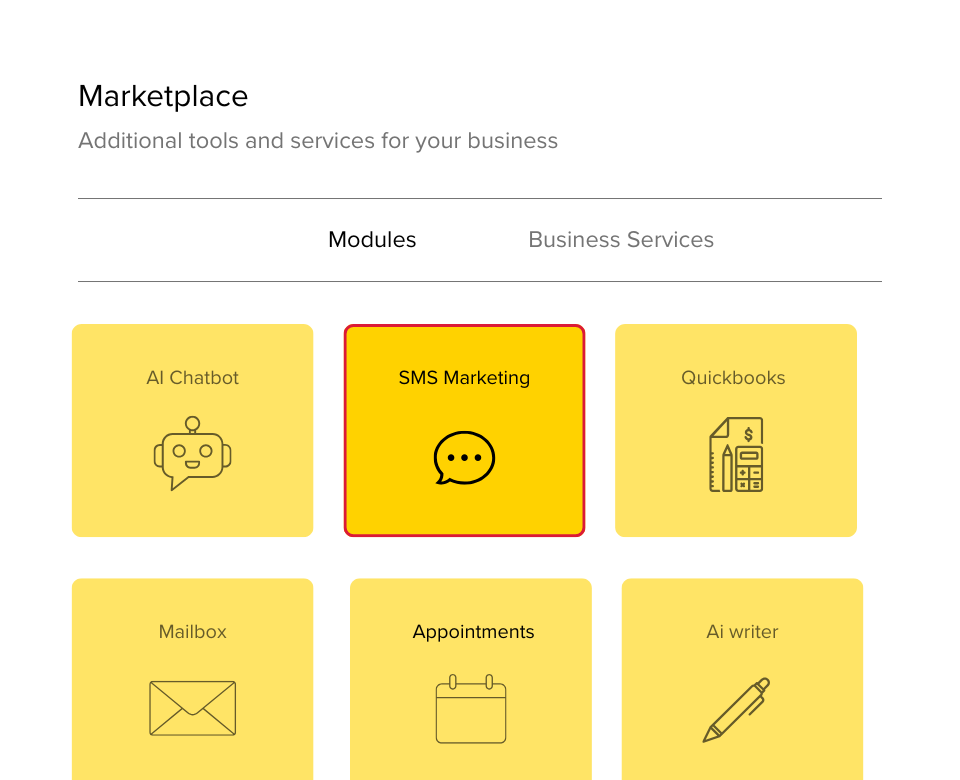The width and height of the screenshot is (960, 780).
Task: Select the Mailbox module label
Action: (192, 632)
